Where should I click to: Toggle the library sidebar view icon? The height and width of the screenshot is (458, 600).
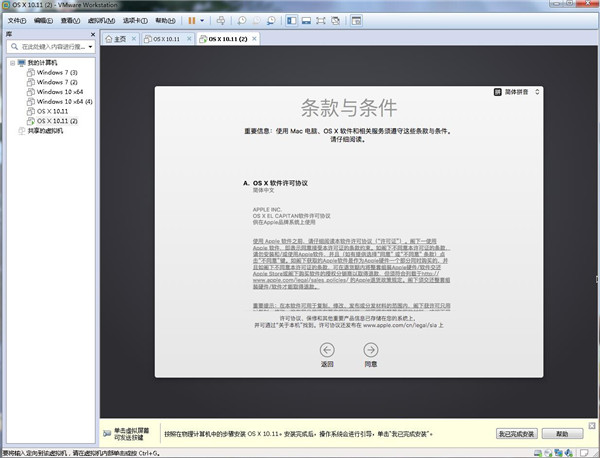point(292,21)
